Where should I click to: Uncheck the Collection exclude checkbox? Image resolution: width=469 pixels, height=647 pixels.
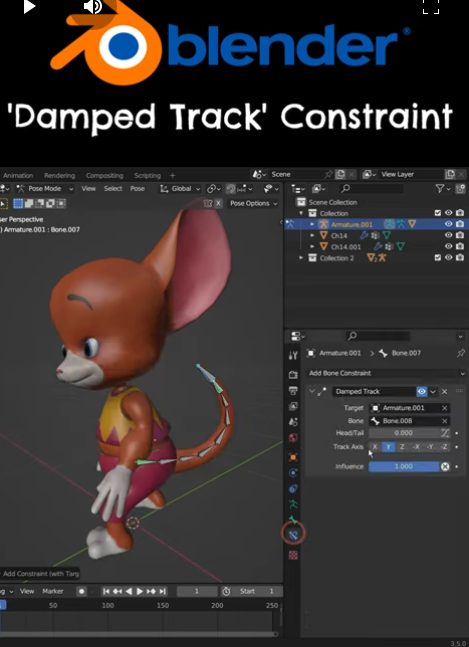pyautogui.click(x=438, y=213)
